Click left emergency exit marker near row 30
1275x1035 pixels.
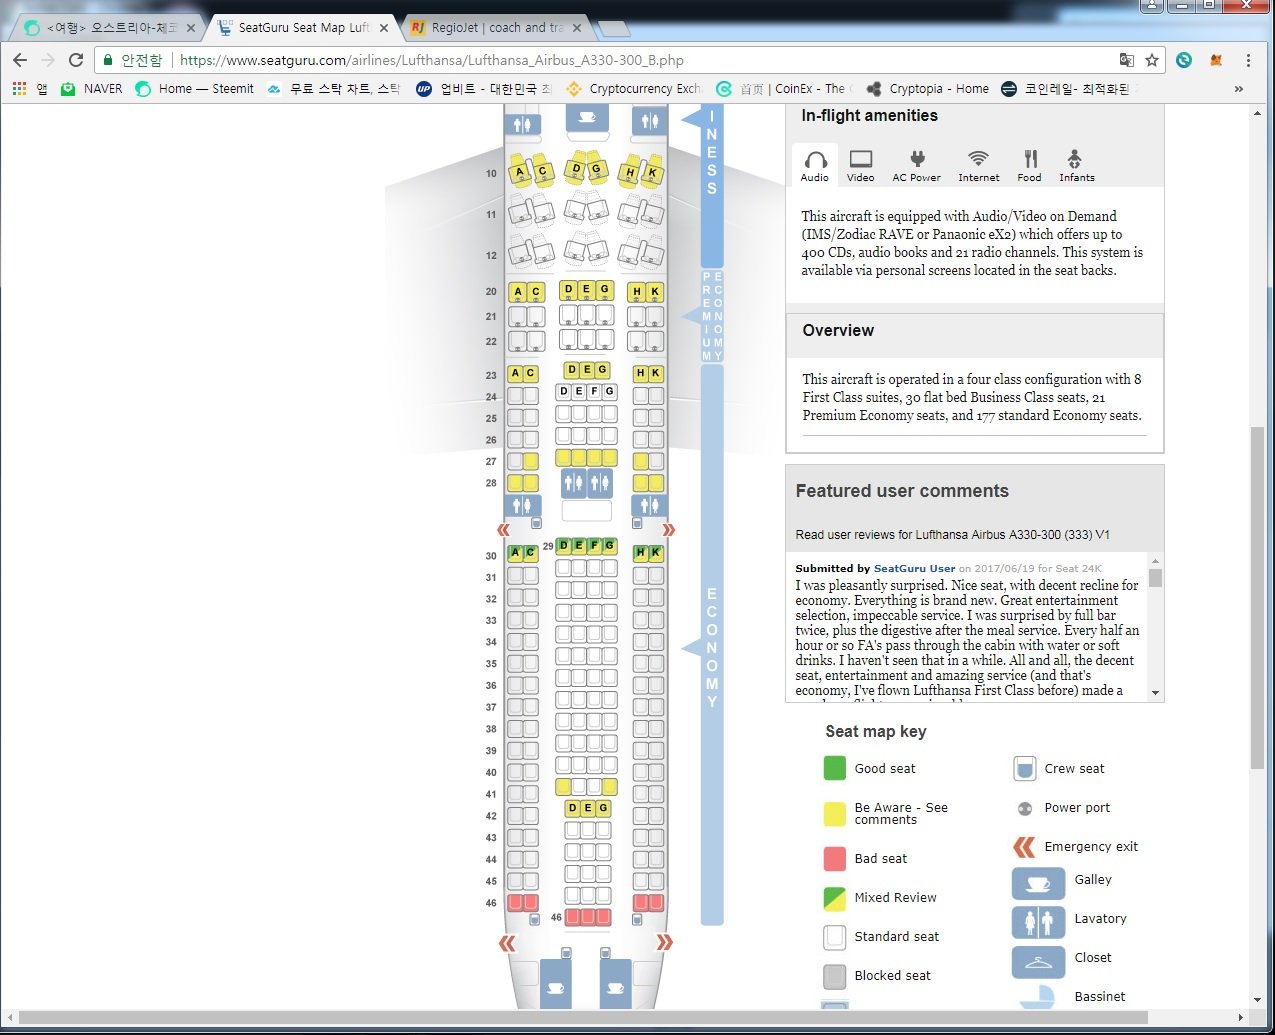point(504,529)
